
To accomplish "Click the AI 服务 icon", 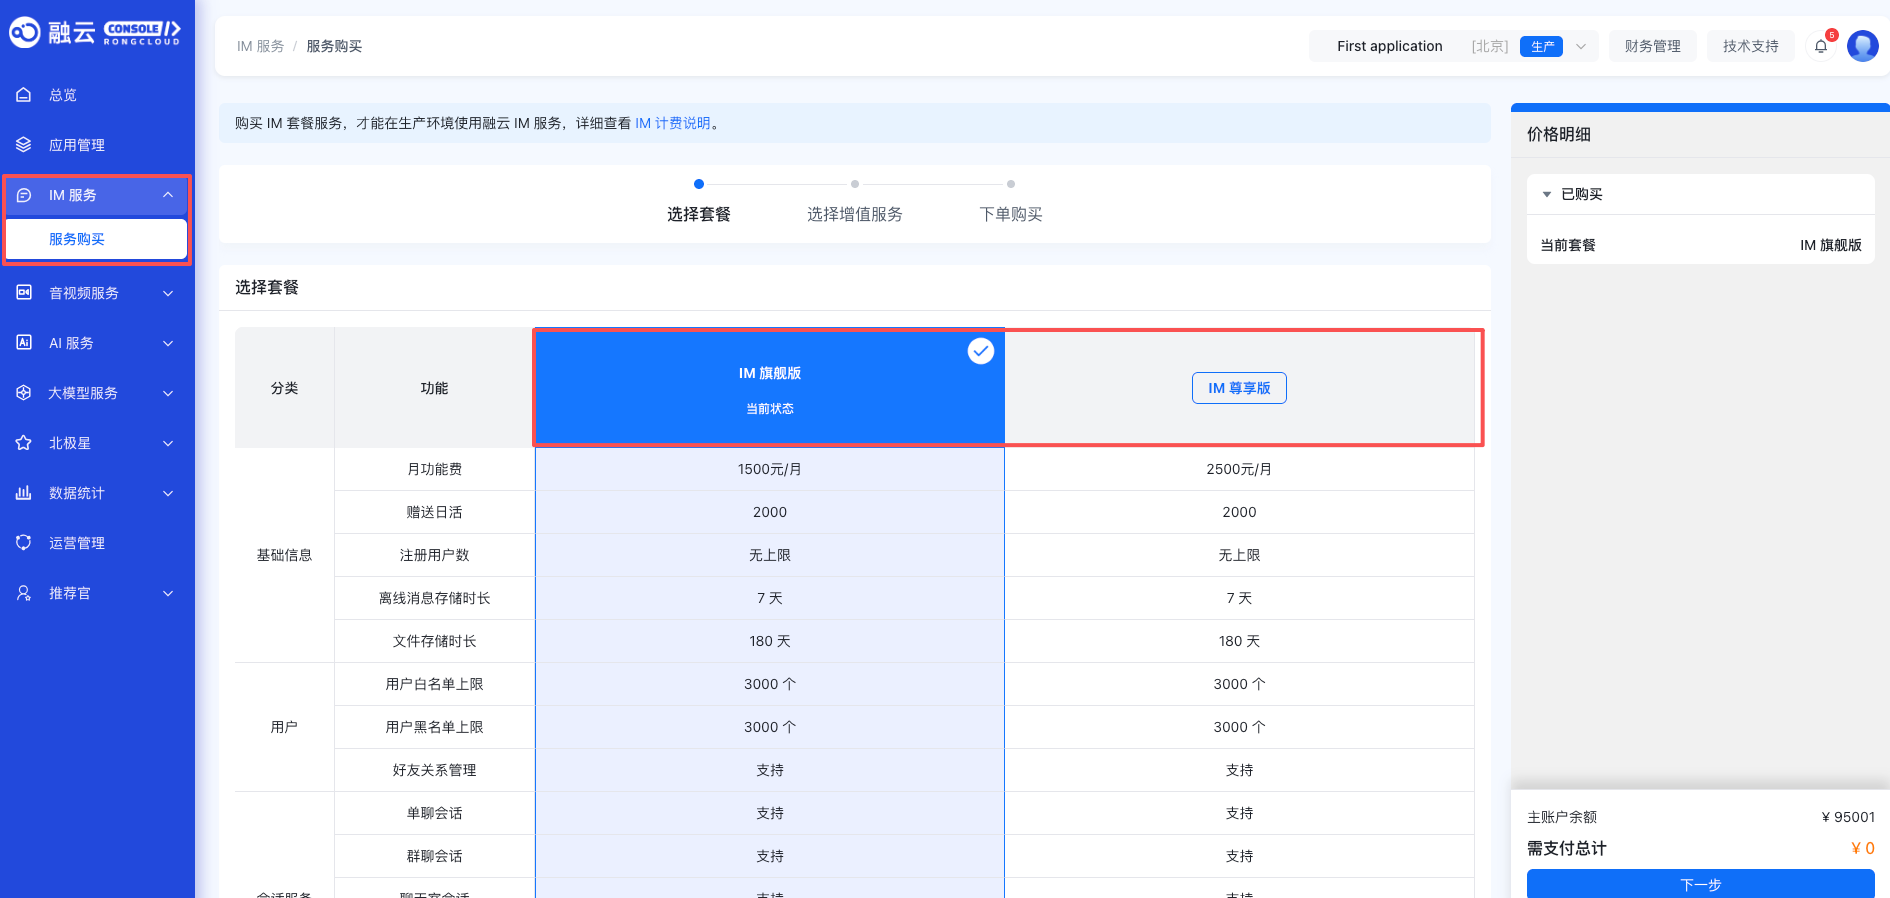I will (24, 343).
